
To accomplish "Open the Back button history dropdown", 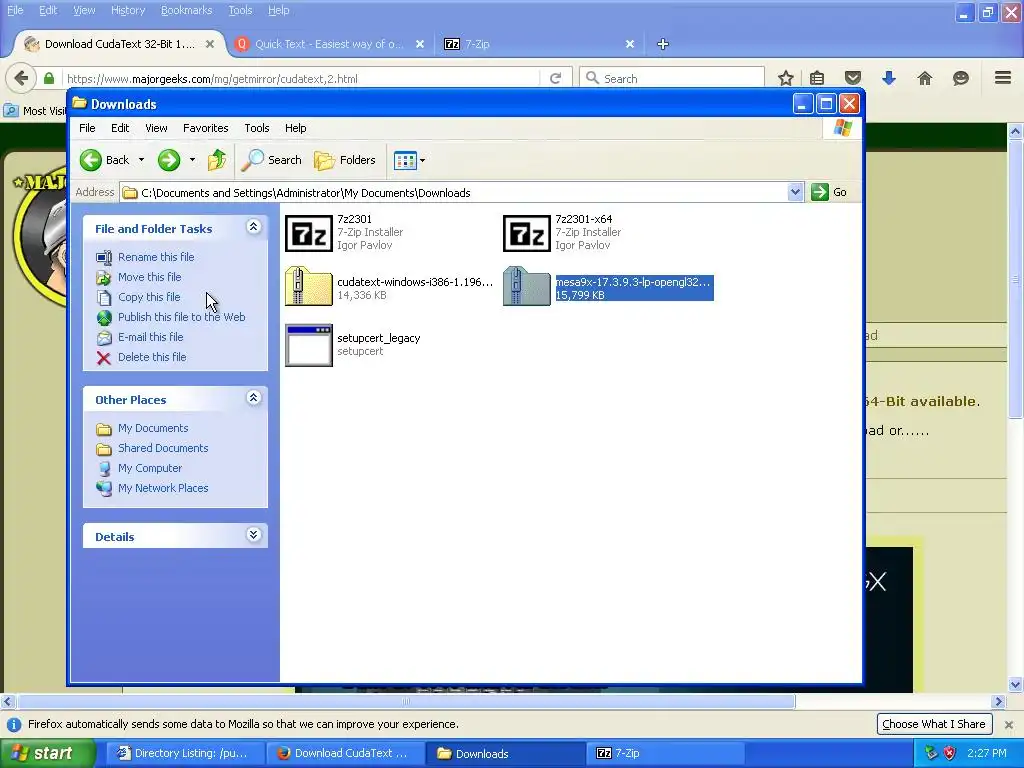I will (141, 160).
